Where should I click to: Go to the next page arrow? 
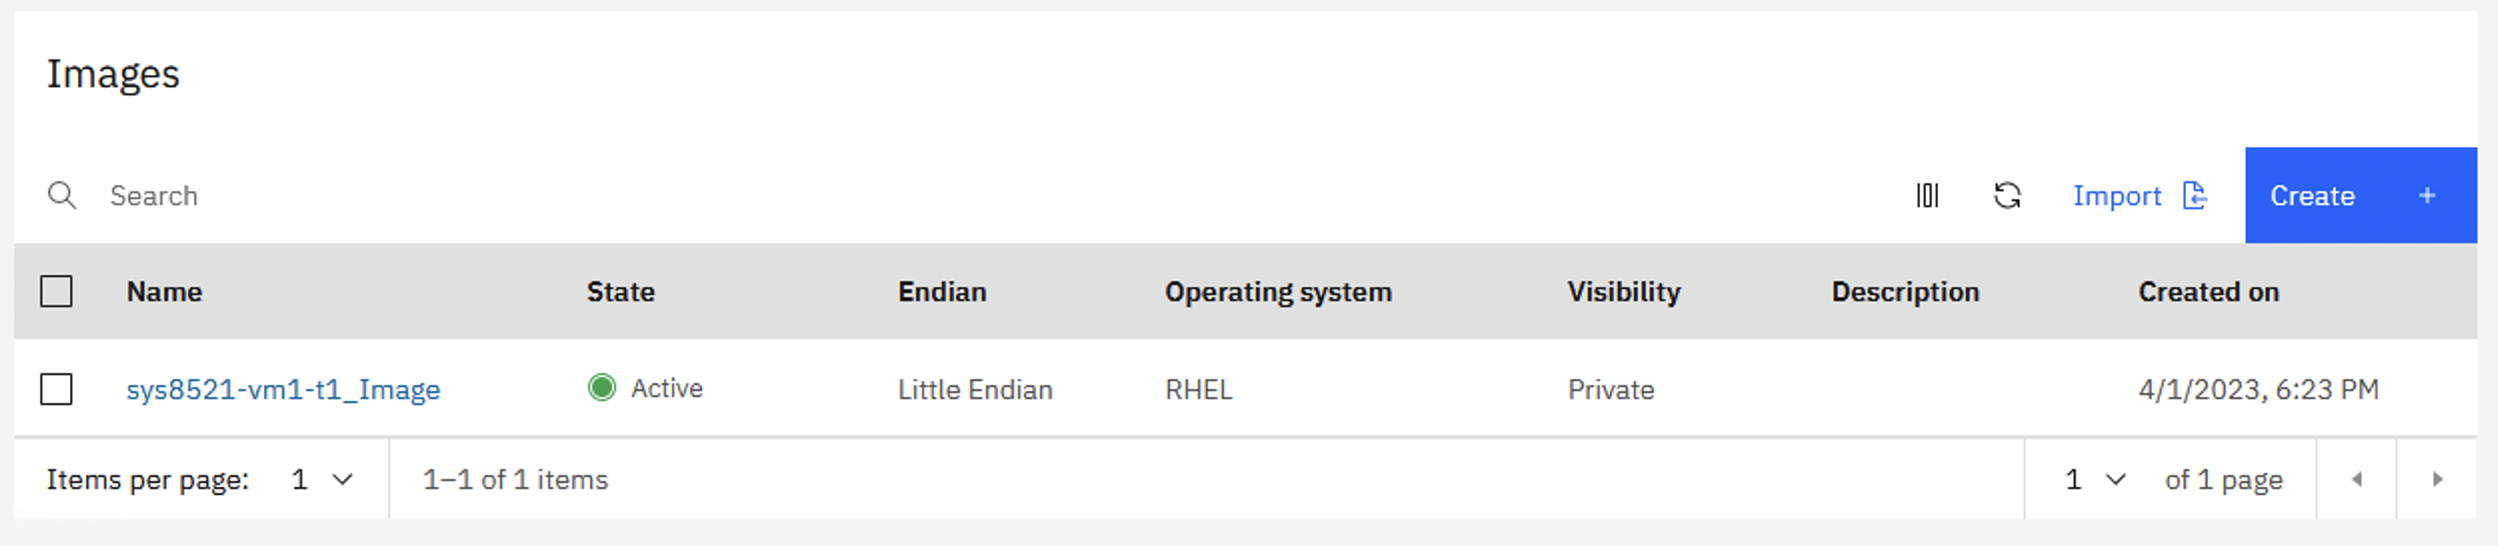2437,480
